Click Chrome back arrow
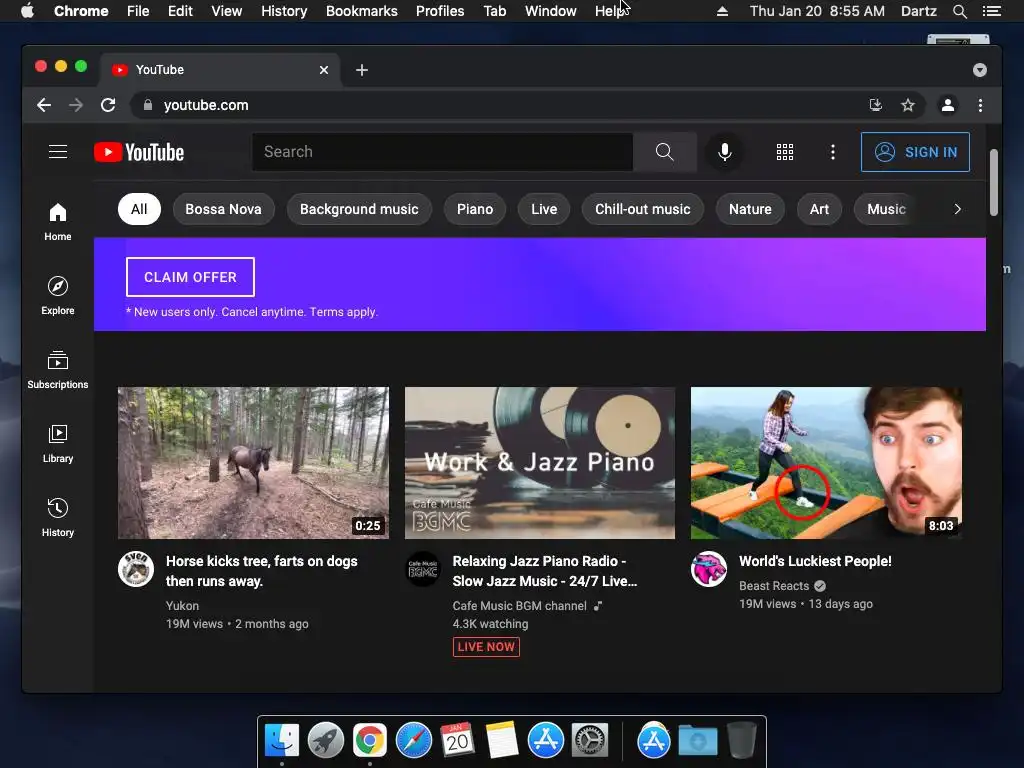Viewport: 1024px width, 768px height. [44, 105]
